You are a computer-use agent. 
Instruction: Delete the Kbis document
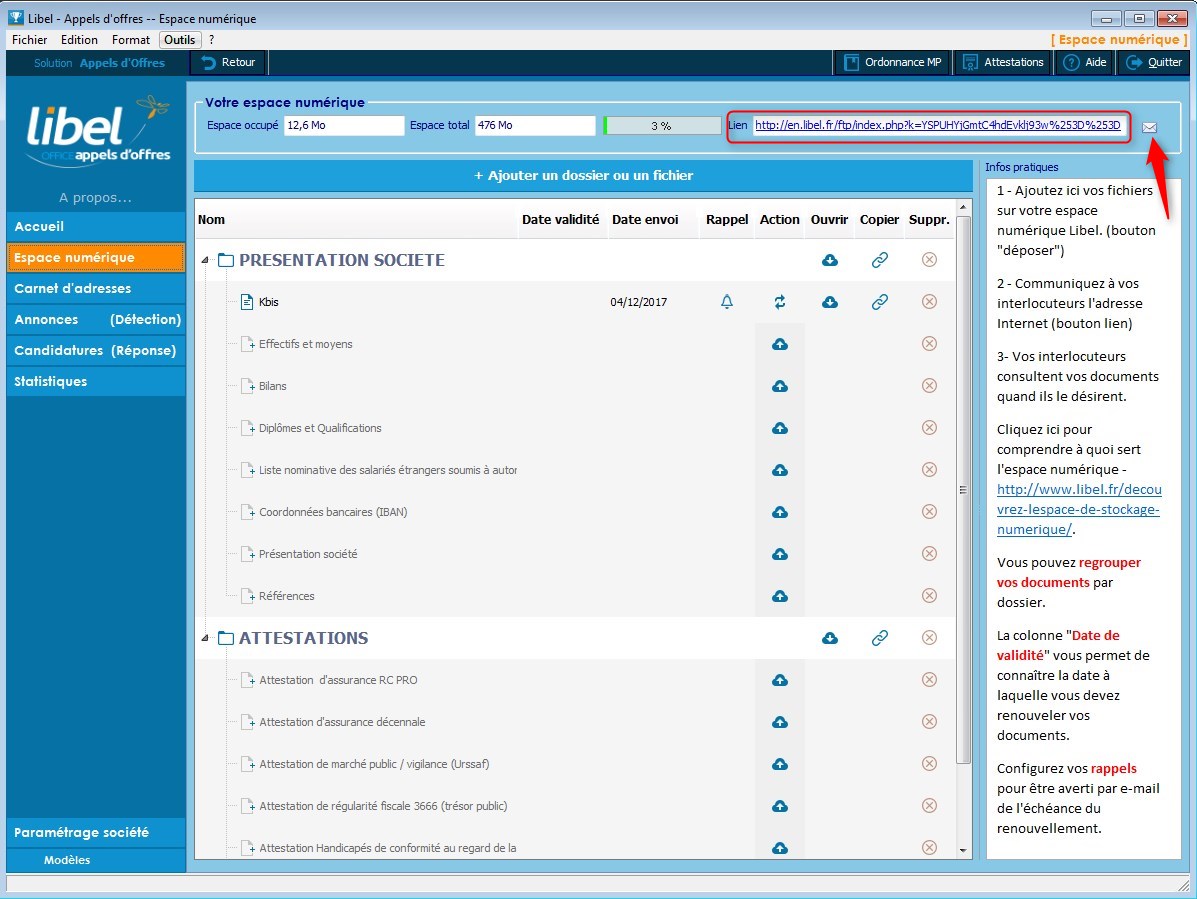tap(929, 302)
